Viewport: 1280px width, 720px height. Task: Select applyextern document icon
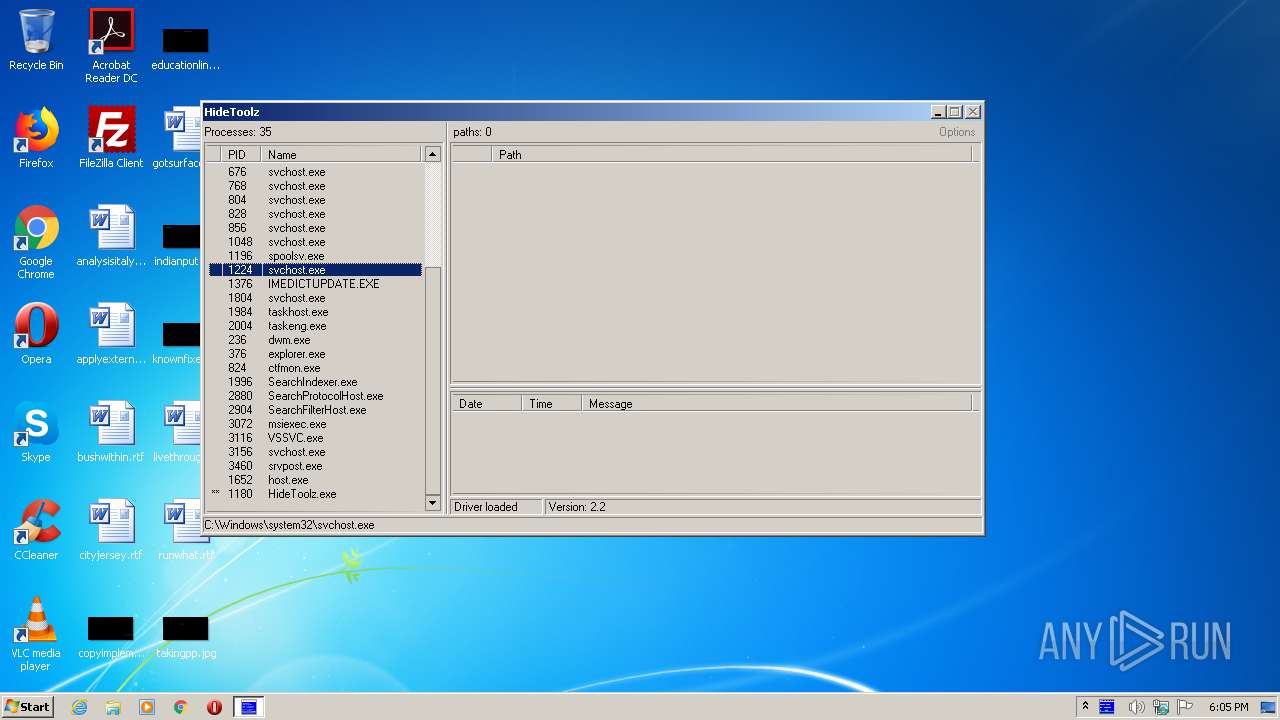click(111, 333)
